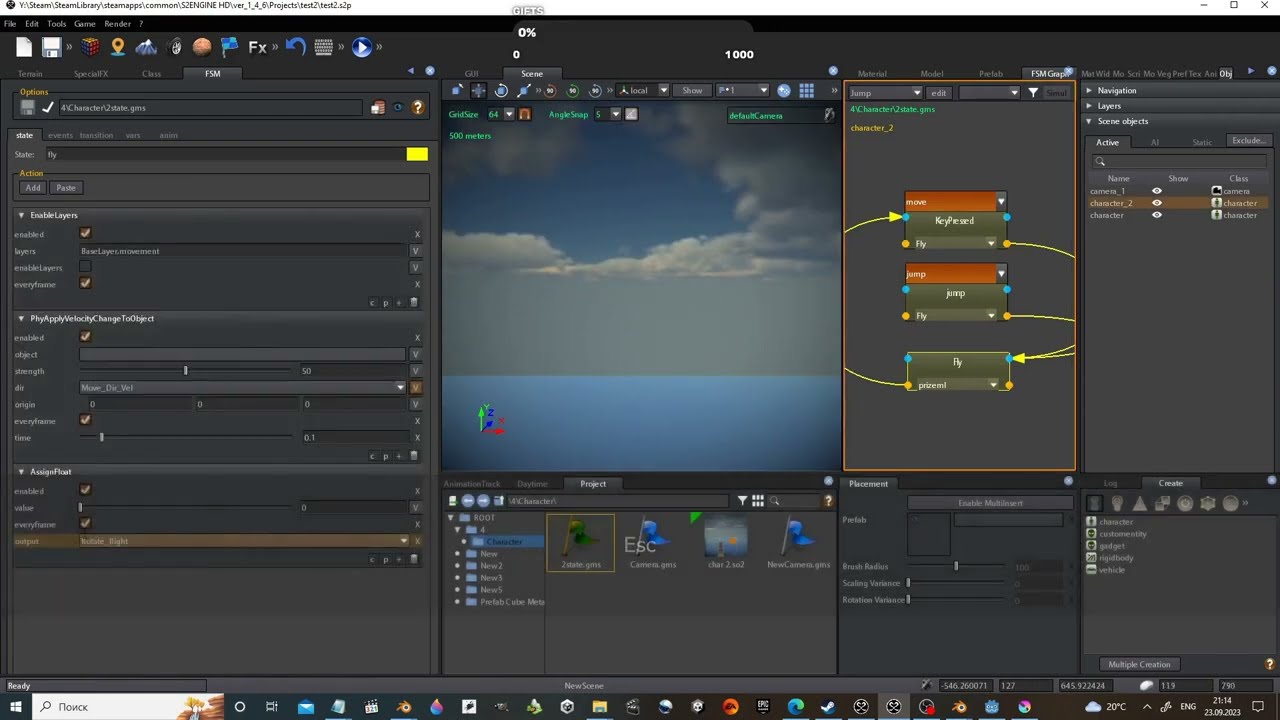Open the Tools menu
The height and width of the screenshot is (720, 1280).
pos(56,23)
